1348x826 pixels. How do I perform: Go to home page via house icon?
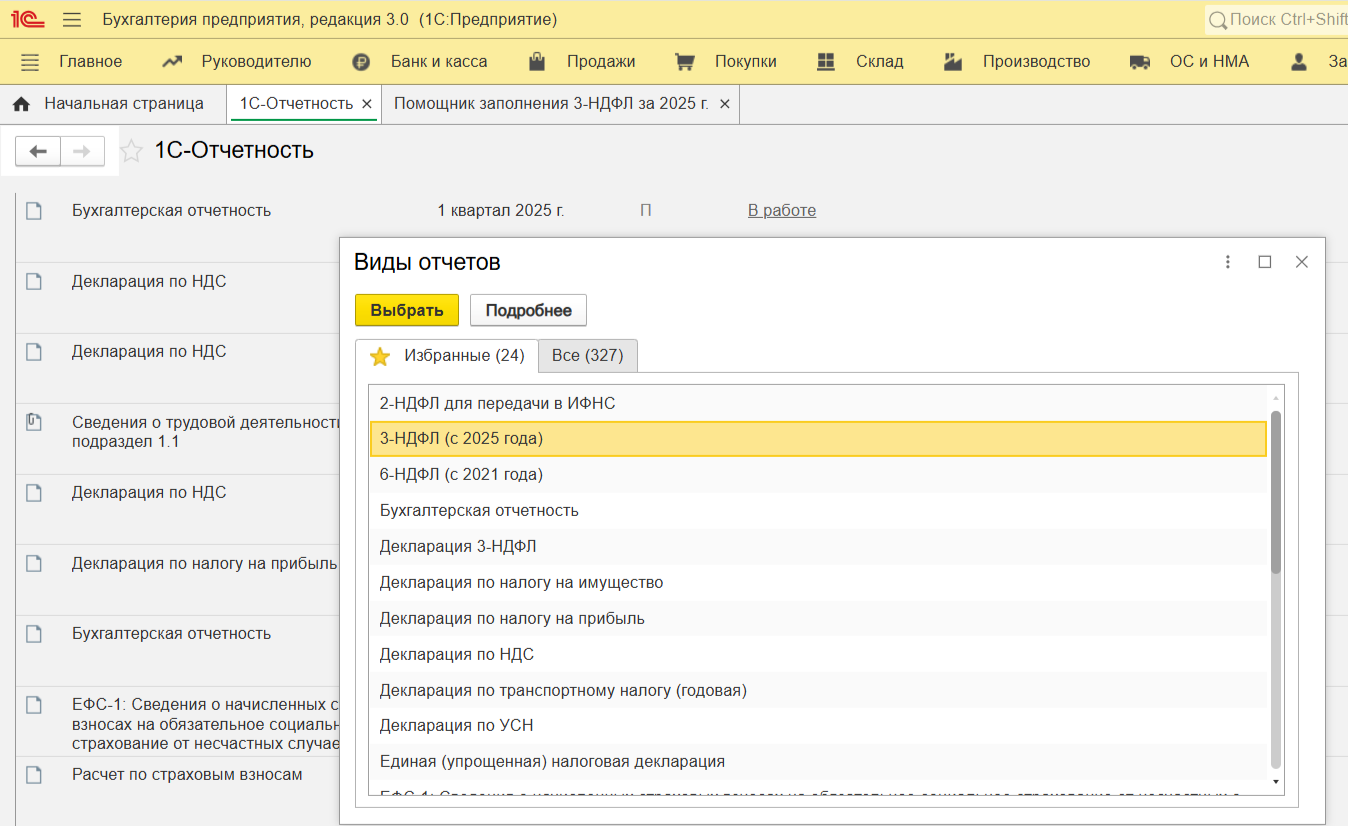(x=21, y=104)
